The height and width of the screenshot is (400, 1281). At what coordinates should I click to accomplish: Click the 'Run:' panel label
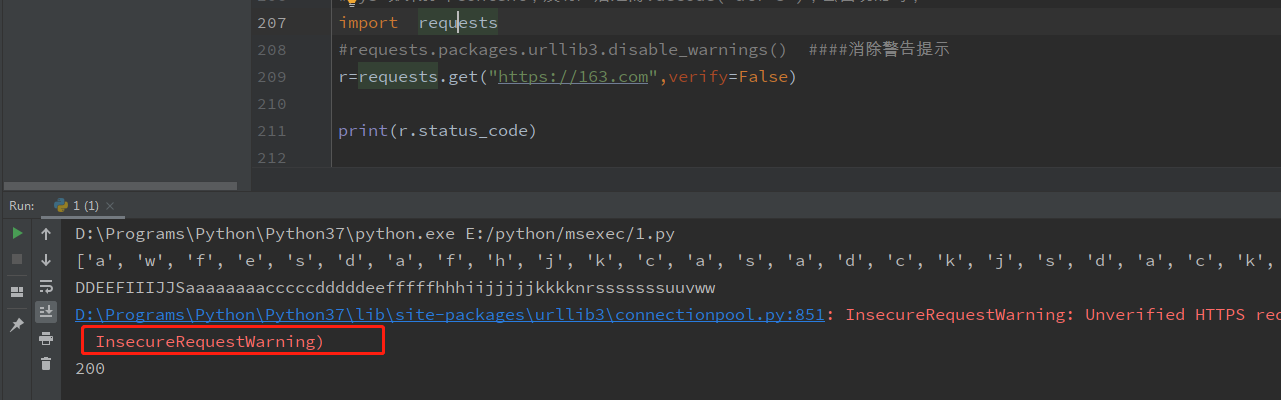tap(22, 205)
